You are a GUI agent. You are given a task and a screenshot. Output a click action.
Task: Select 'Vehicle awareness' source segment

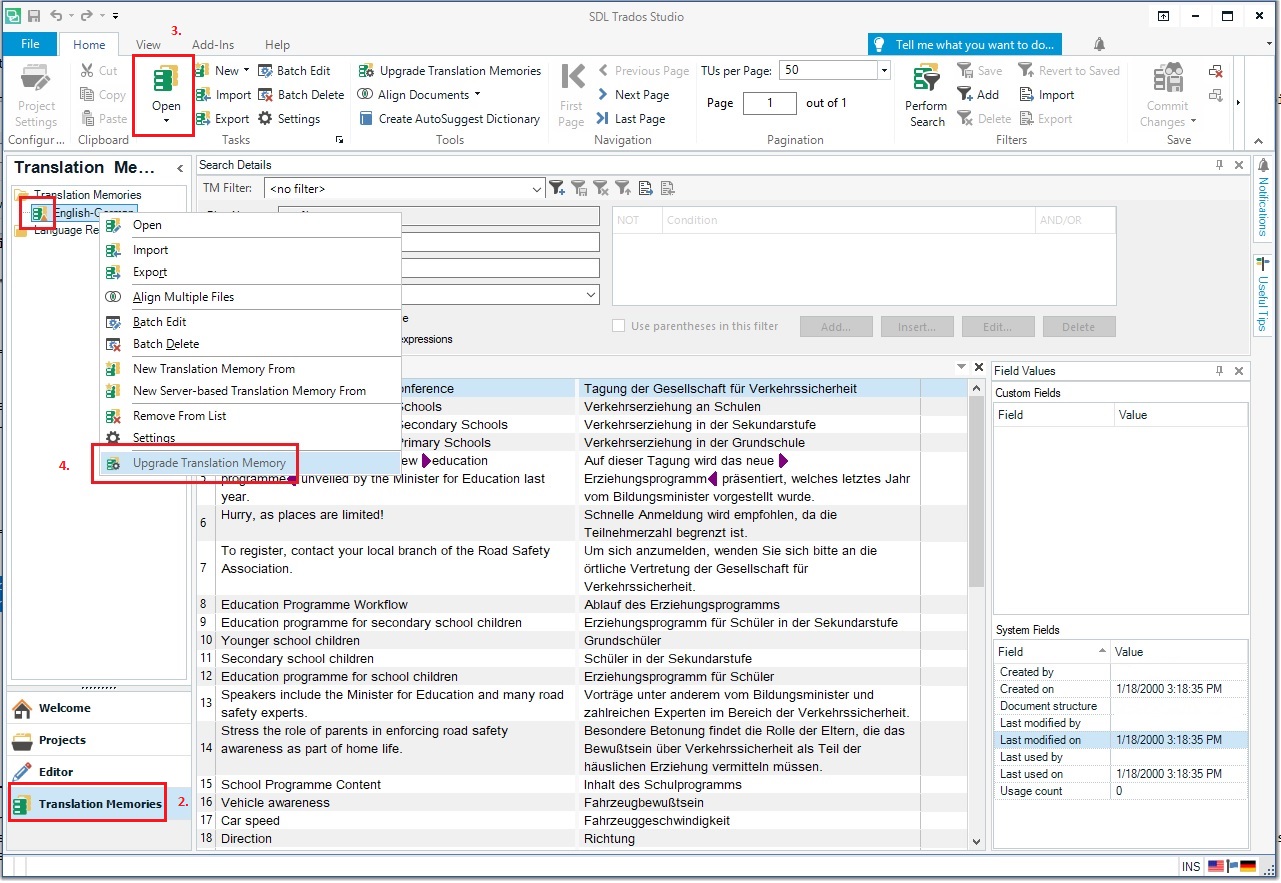[x=396, y=803]
